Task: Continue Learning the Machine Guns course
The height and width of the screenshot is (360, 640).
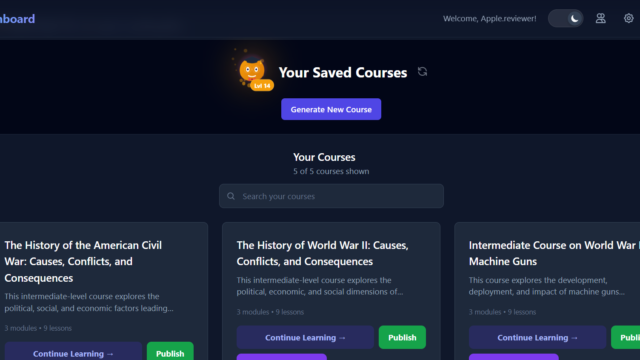Action: pos(538,338)
